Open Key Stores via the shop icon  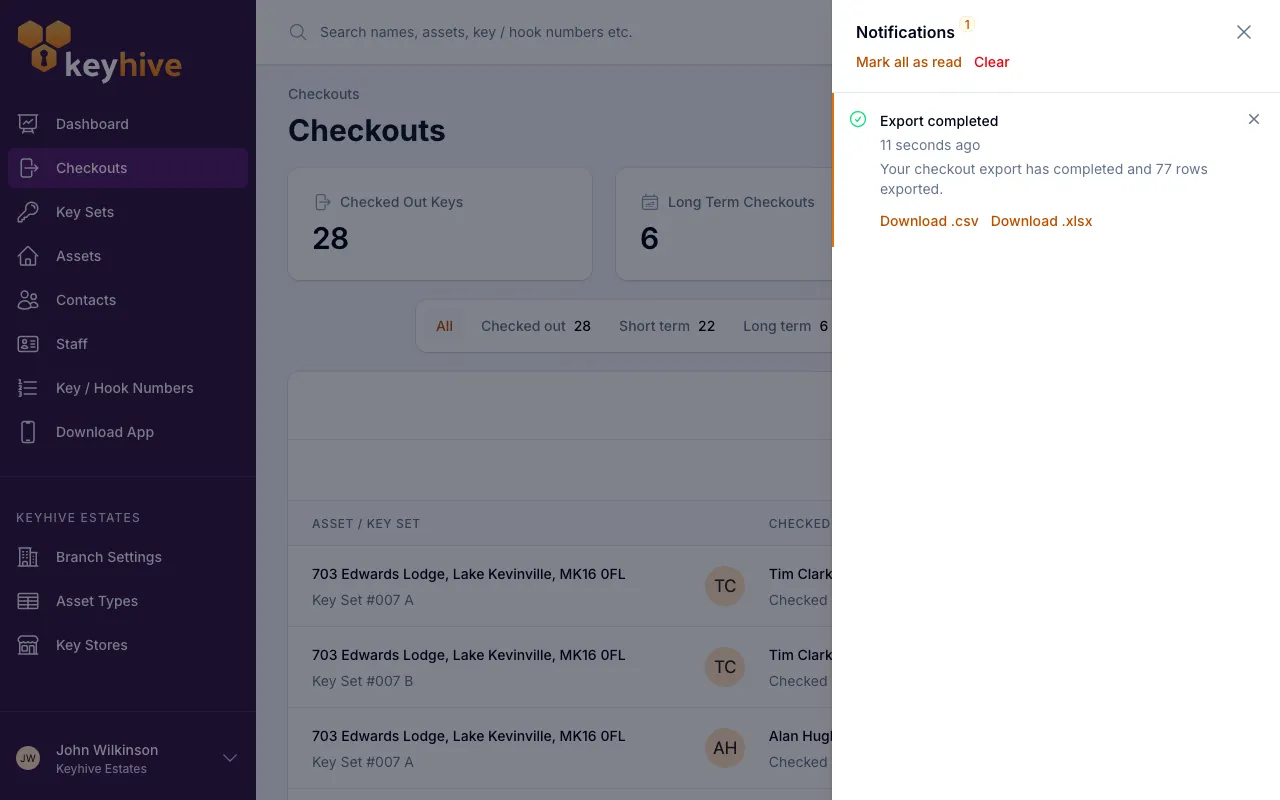28,645
